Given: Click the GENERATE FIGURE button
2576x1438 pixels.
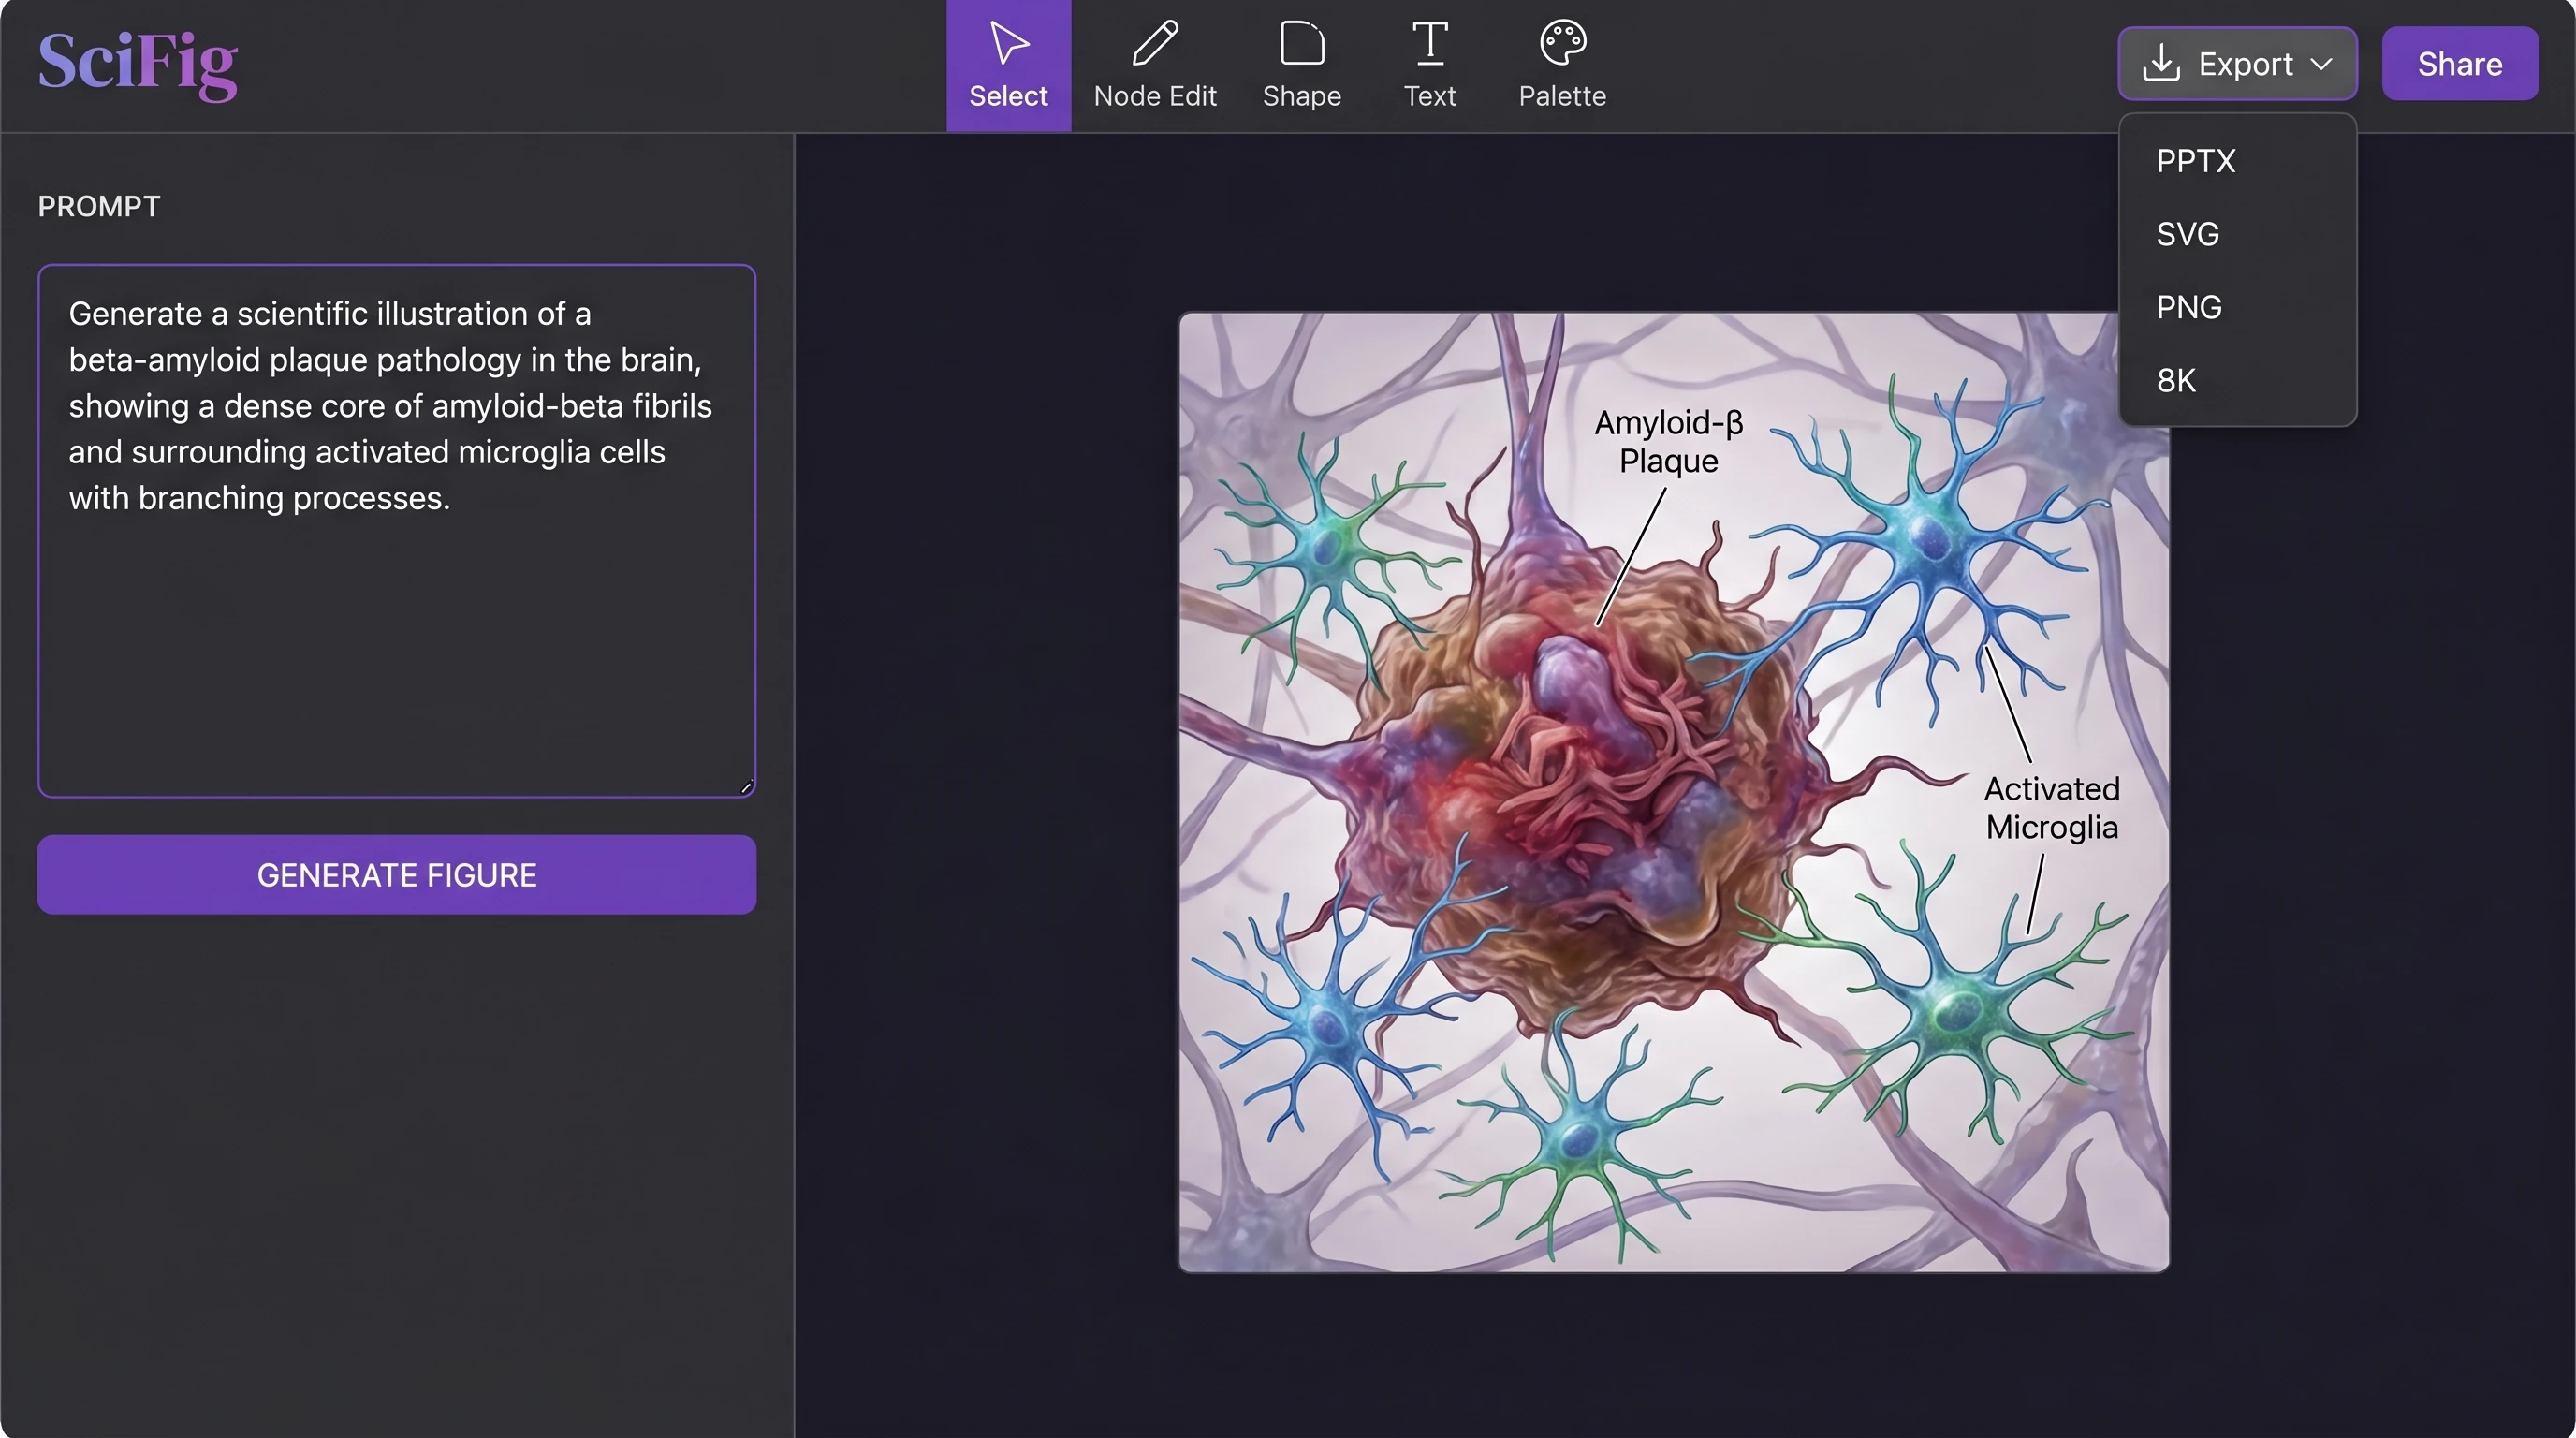Looking at the screenshot, I should click(397, 875).
